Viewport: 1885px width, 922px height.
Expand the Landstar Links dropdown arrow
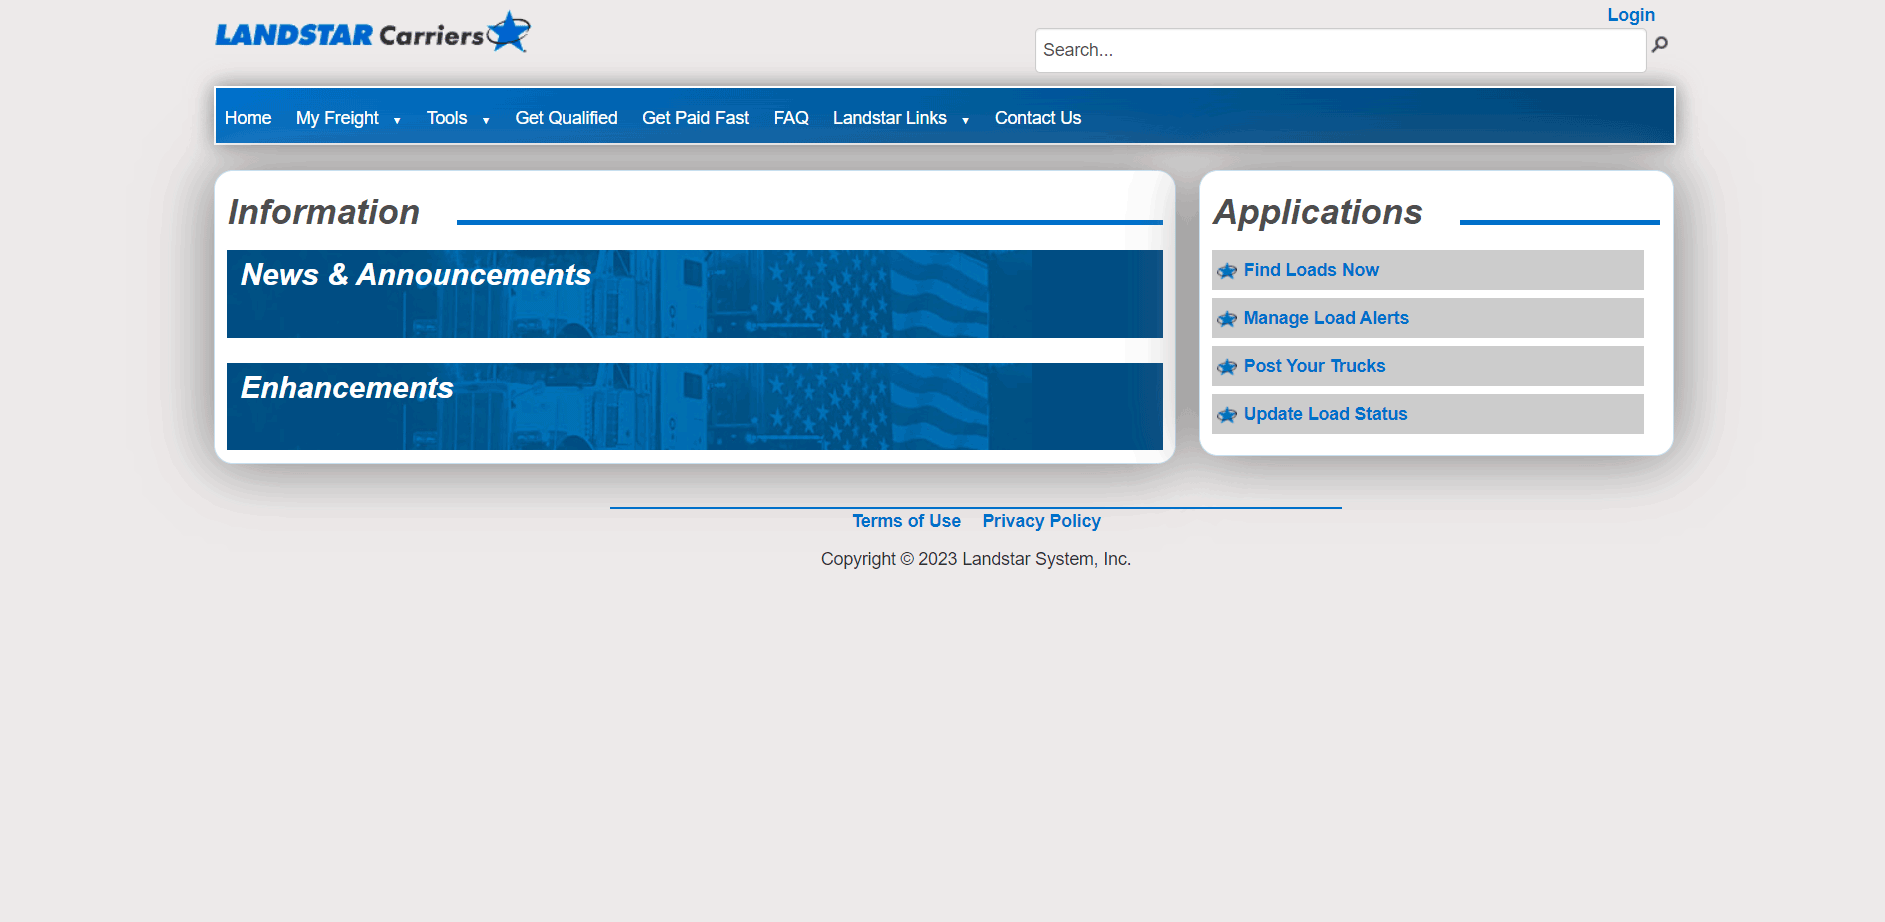965,121
